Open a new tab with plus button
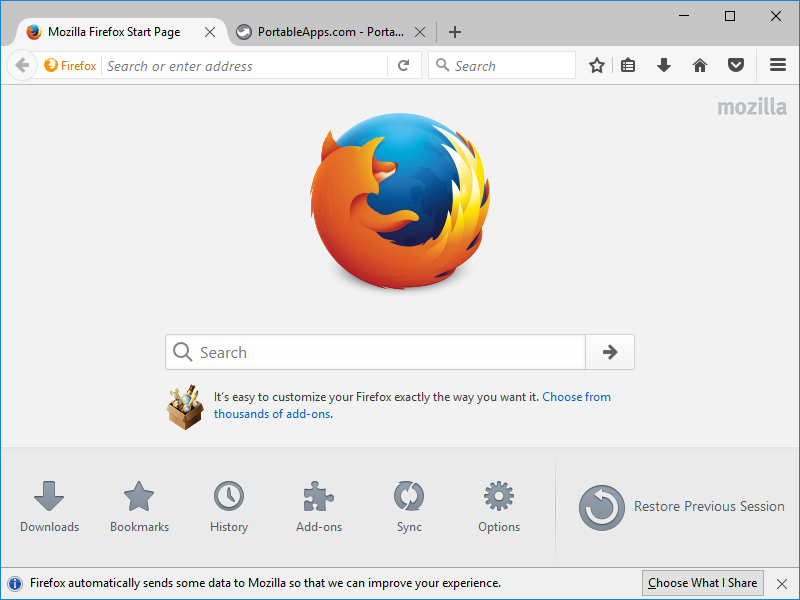Viewport: 800px width, 600px height. click(x=455, y=32)
